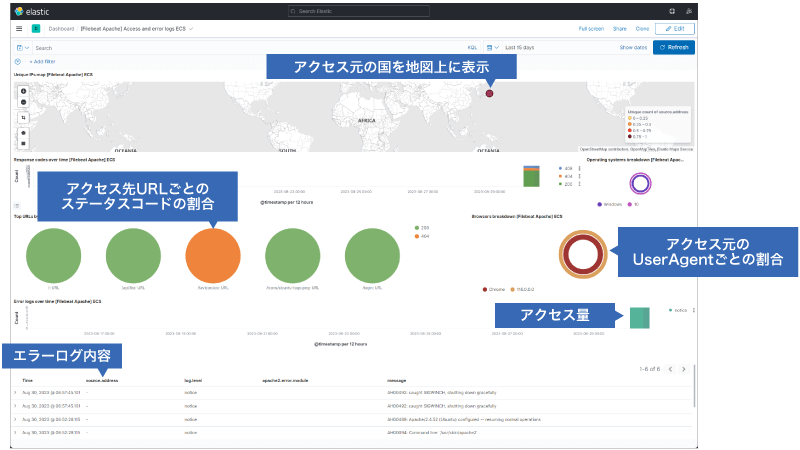800x450 pixels.
Task: Toggle the Chrome legend item
Action: click(493, 289)
